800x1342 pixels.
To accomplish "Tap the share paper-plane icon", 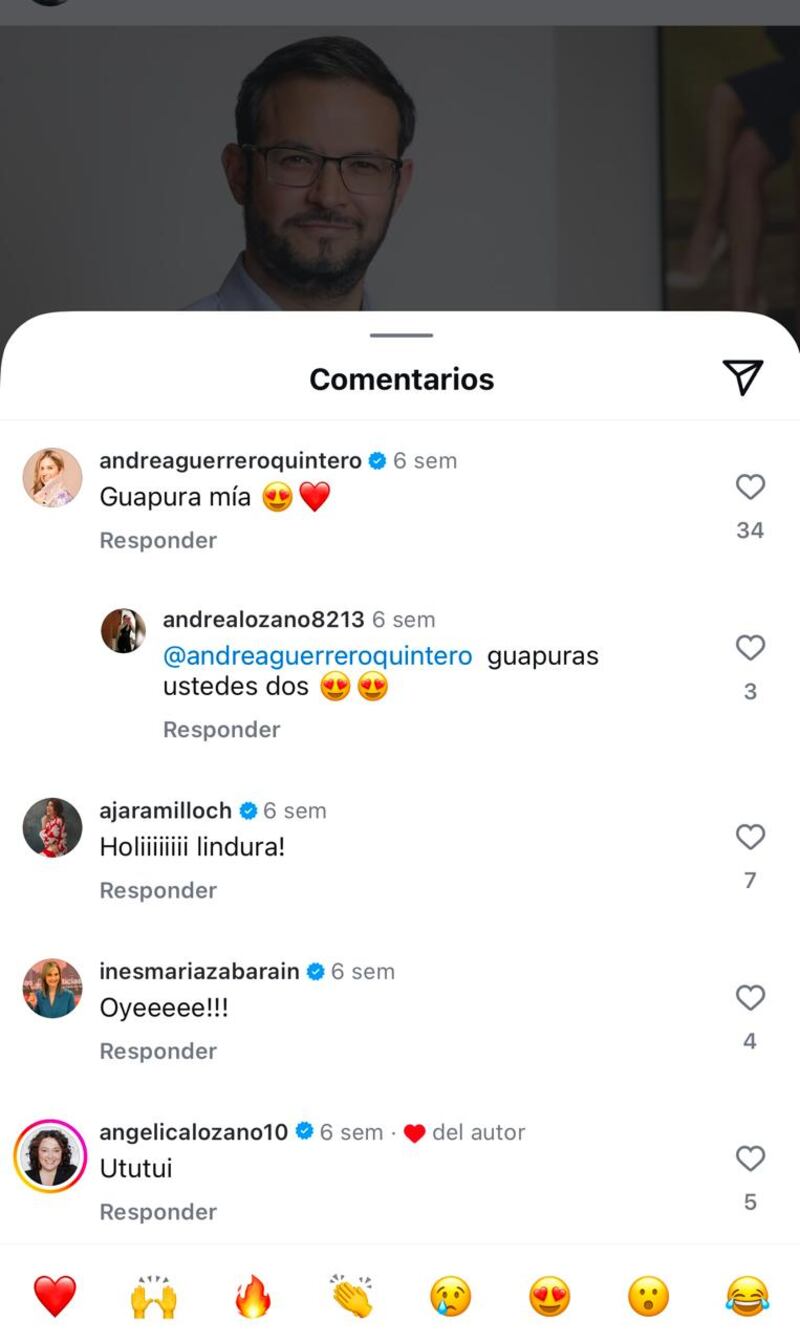I will 742,377.
